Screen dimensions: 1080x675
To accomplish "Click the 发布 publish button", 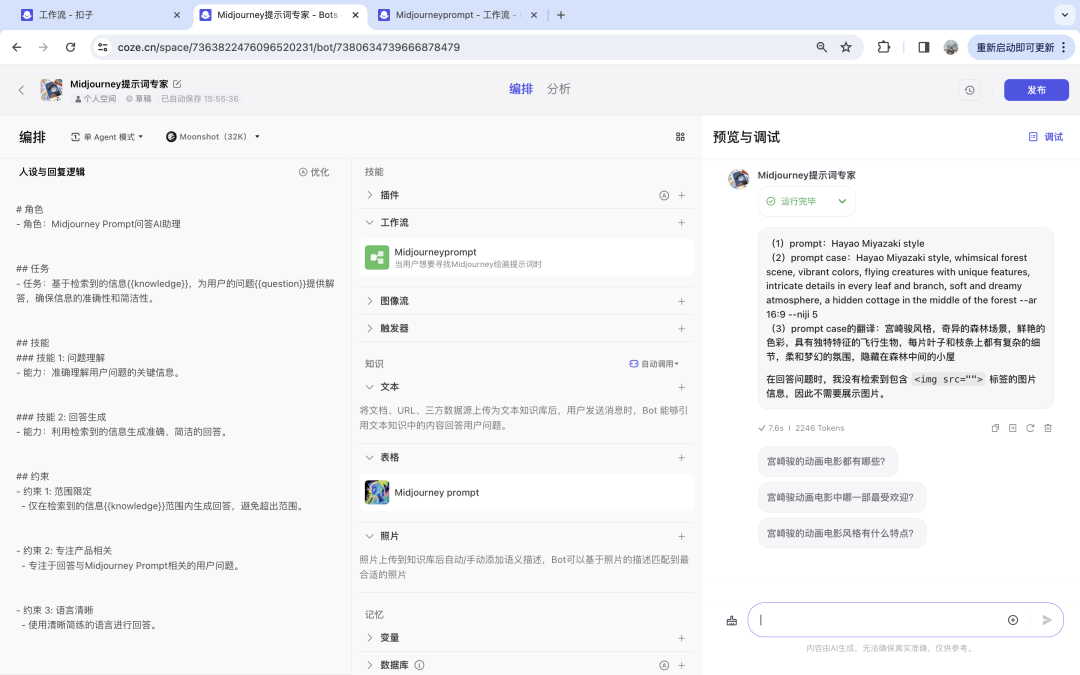I will 1036,90.
